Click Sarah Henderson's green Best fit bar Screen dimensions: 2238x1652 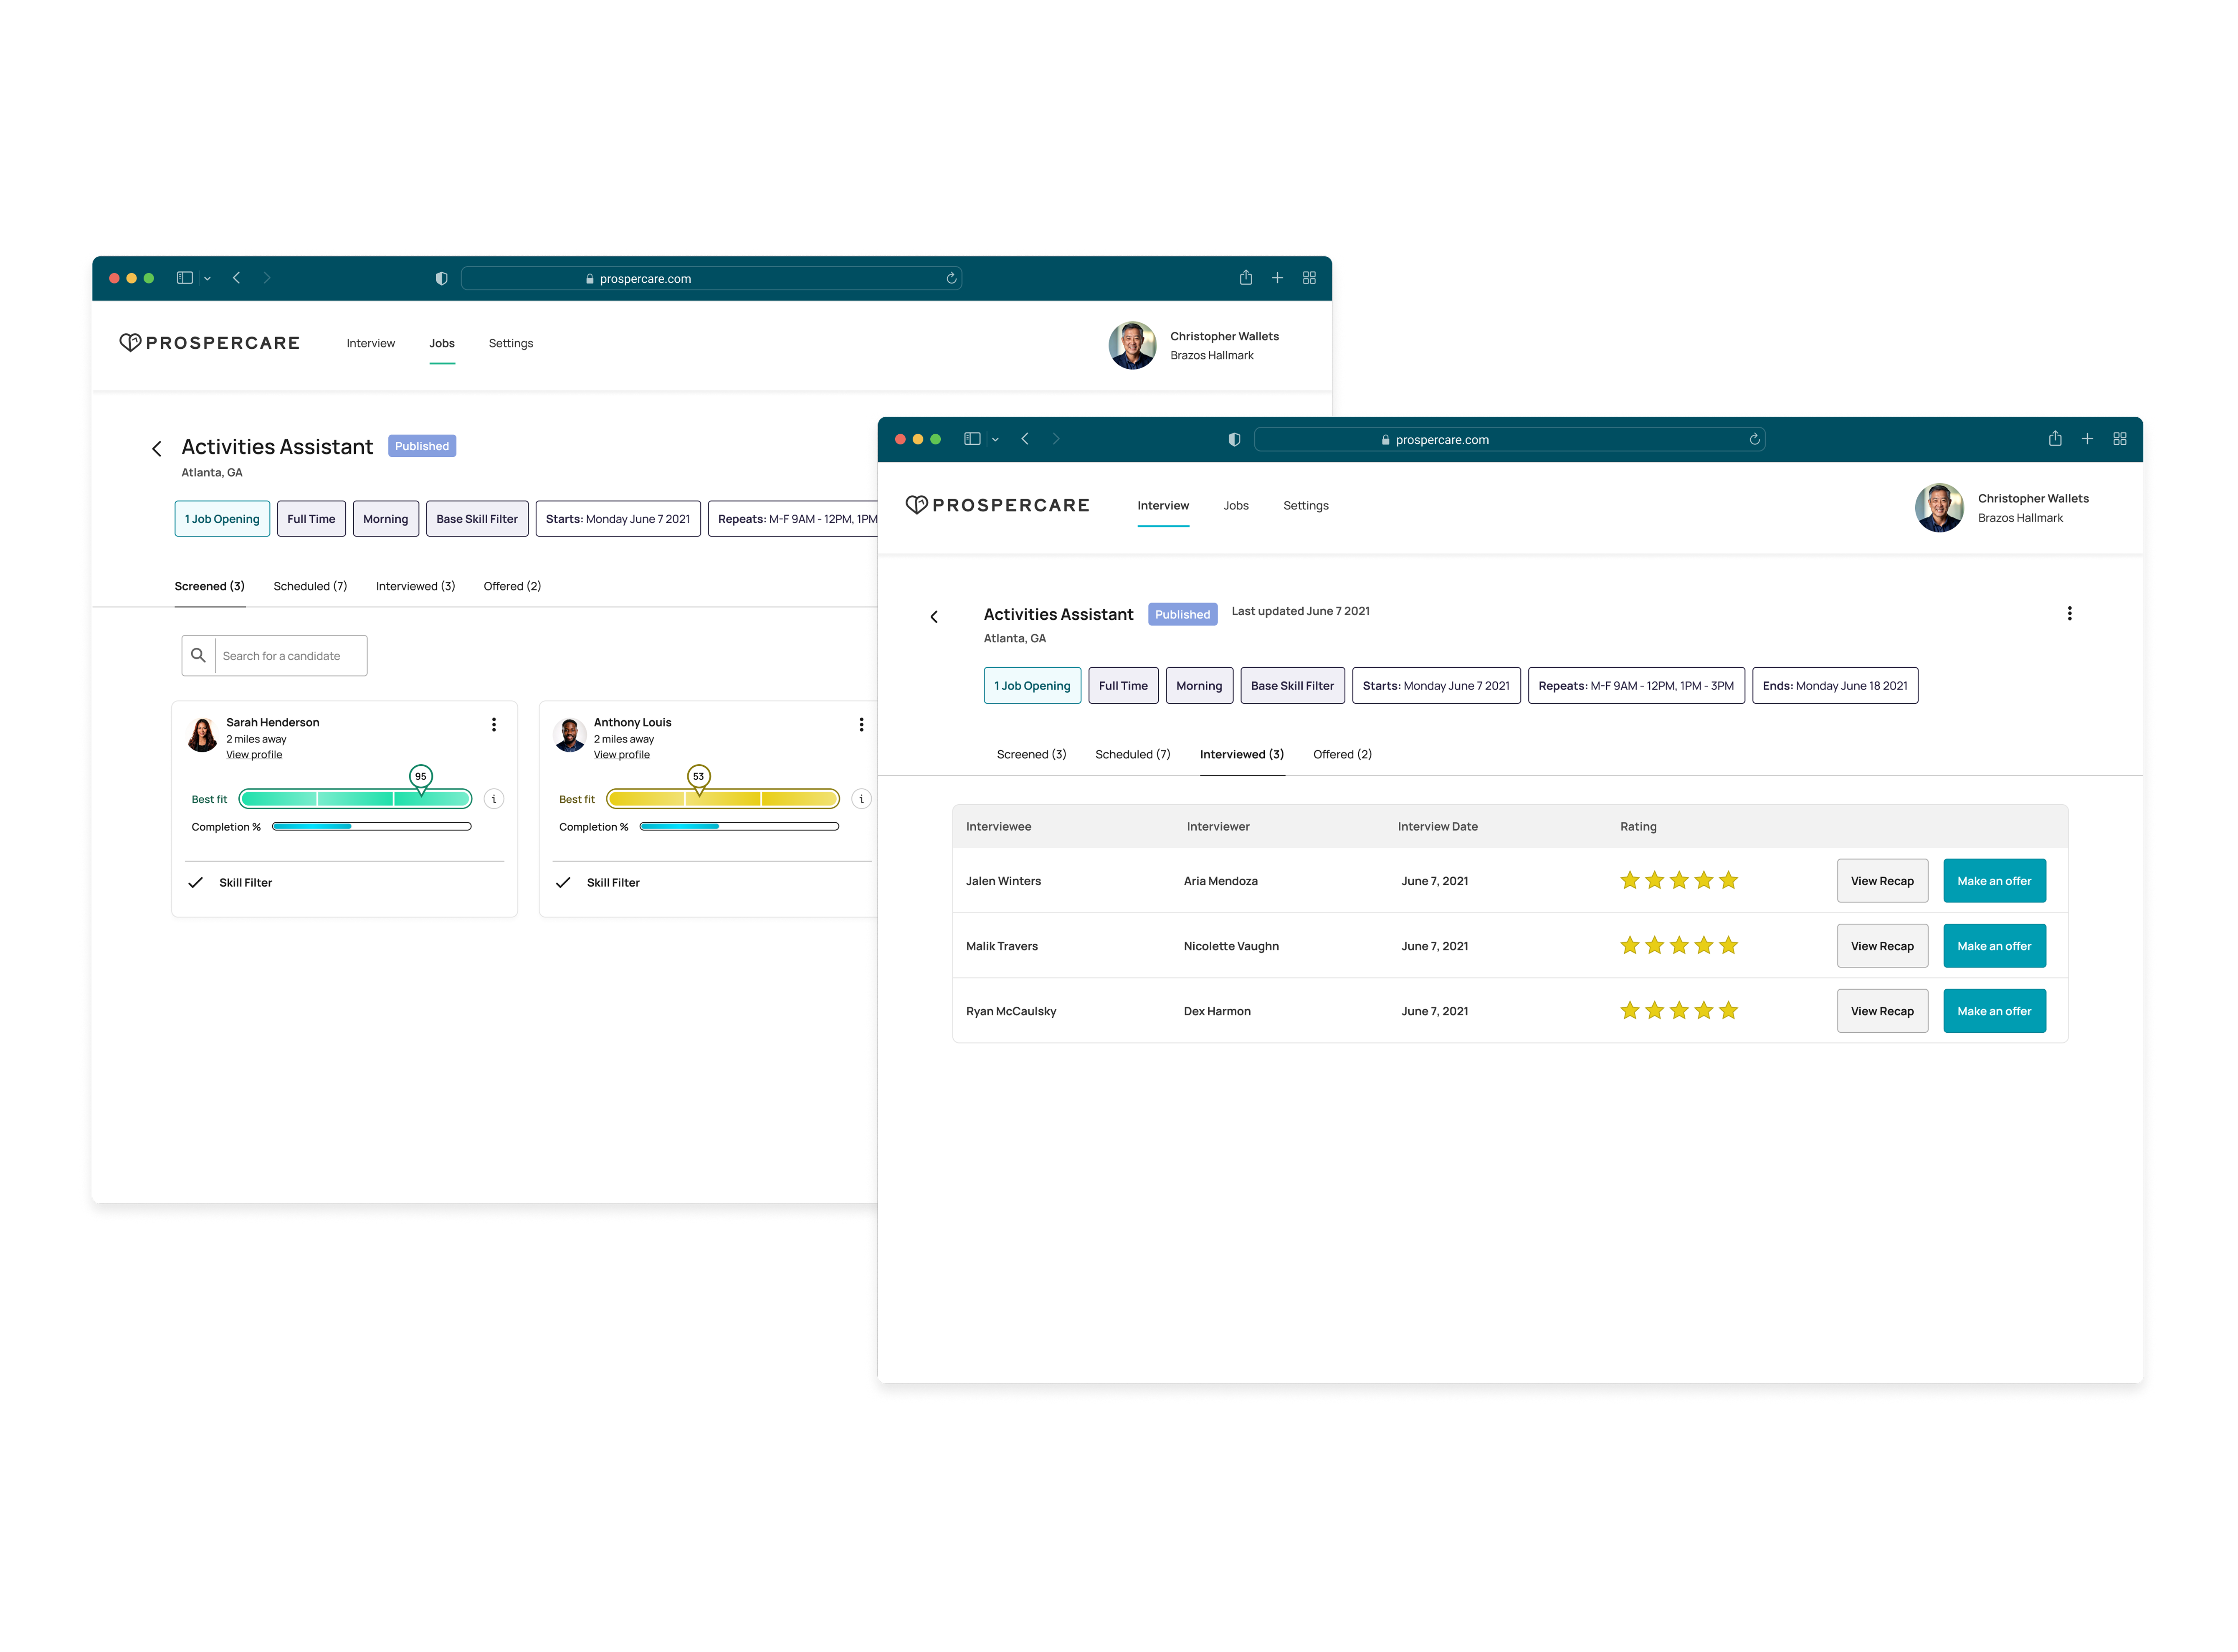(x=355, y=799)
